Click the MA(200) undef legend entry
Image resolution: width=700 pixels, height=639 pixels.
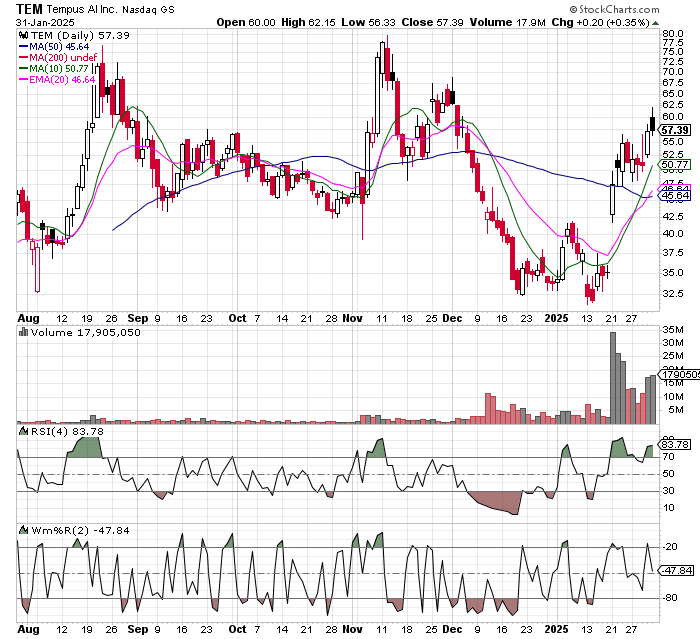coord(63,58)
